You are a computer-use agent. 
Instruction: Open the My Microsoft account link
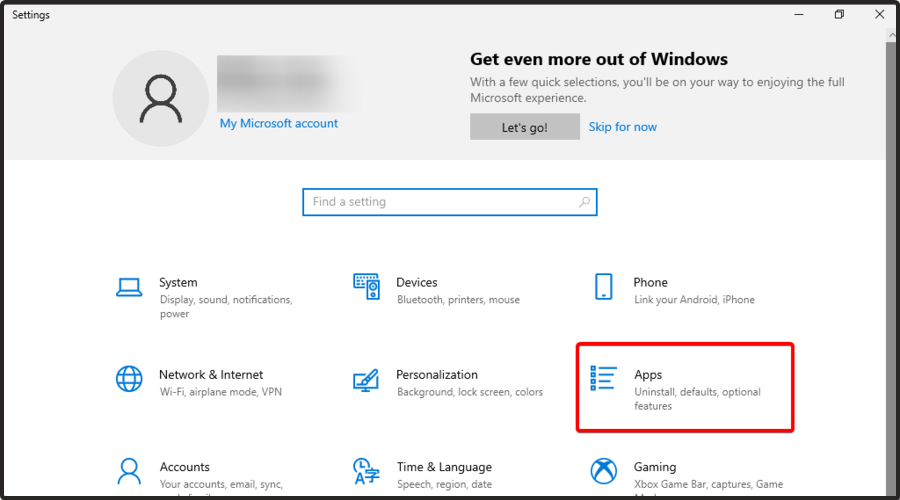[279, 124]
